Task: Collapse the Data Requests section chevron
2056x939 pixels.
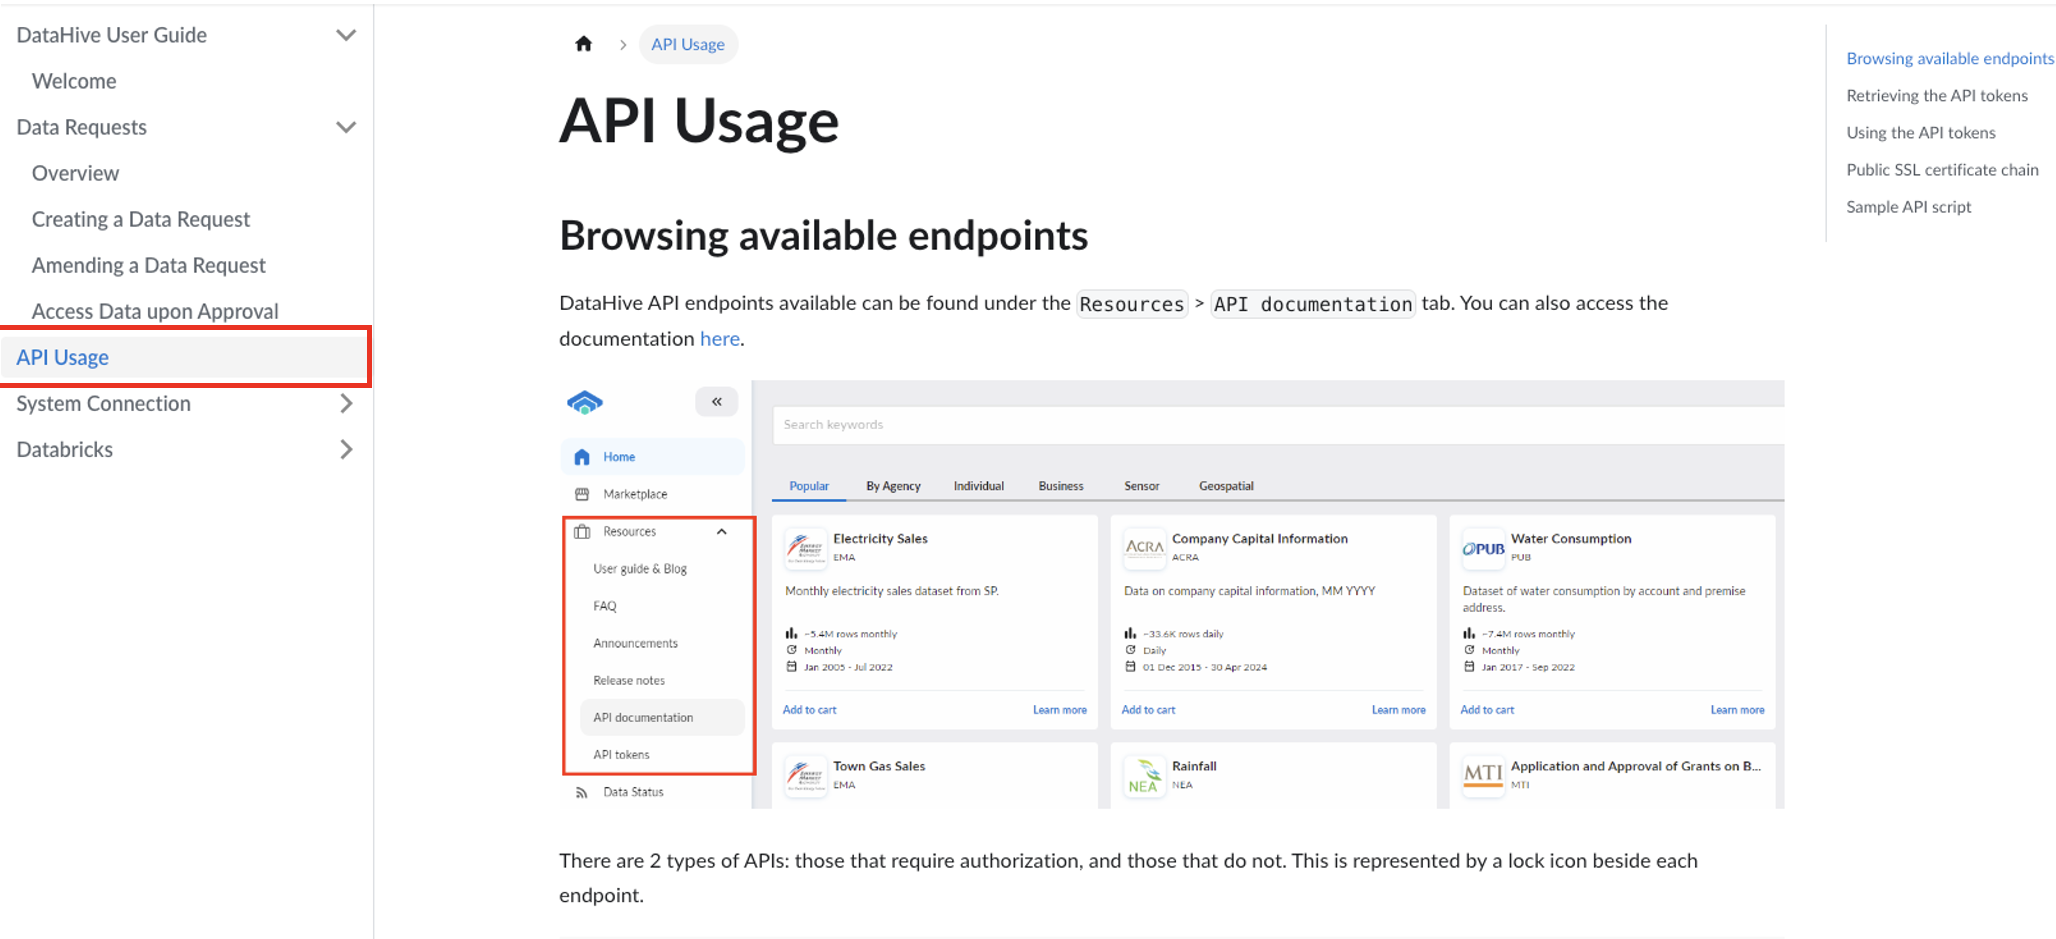Action: 346,127
